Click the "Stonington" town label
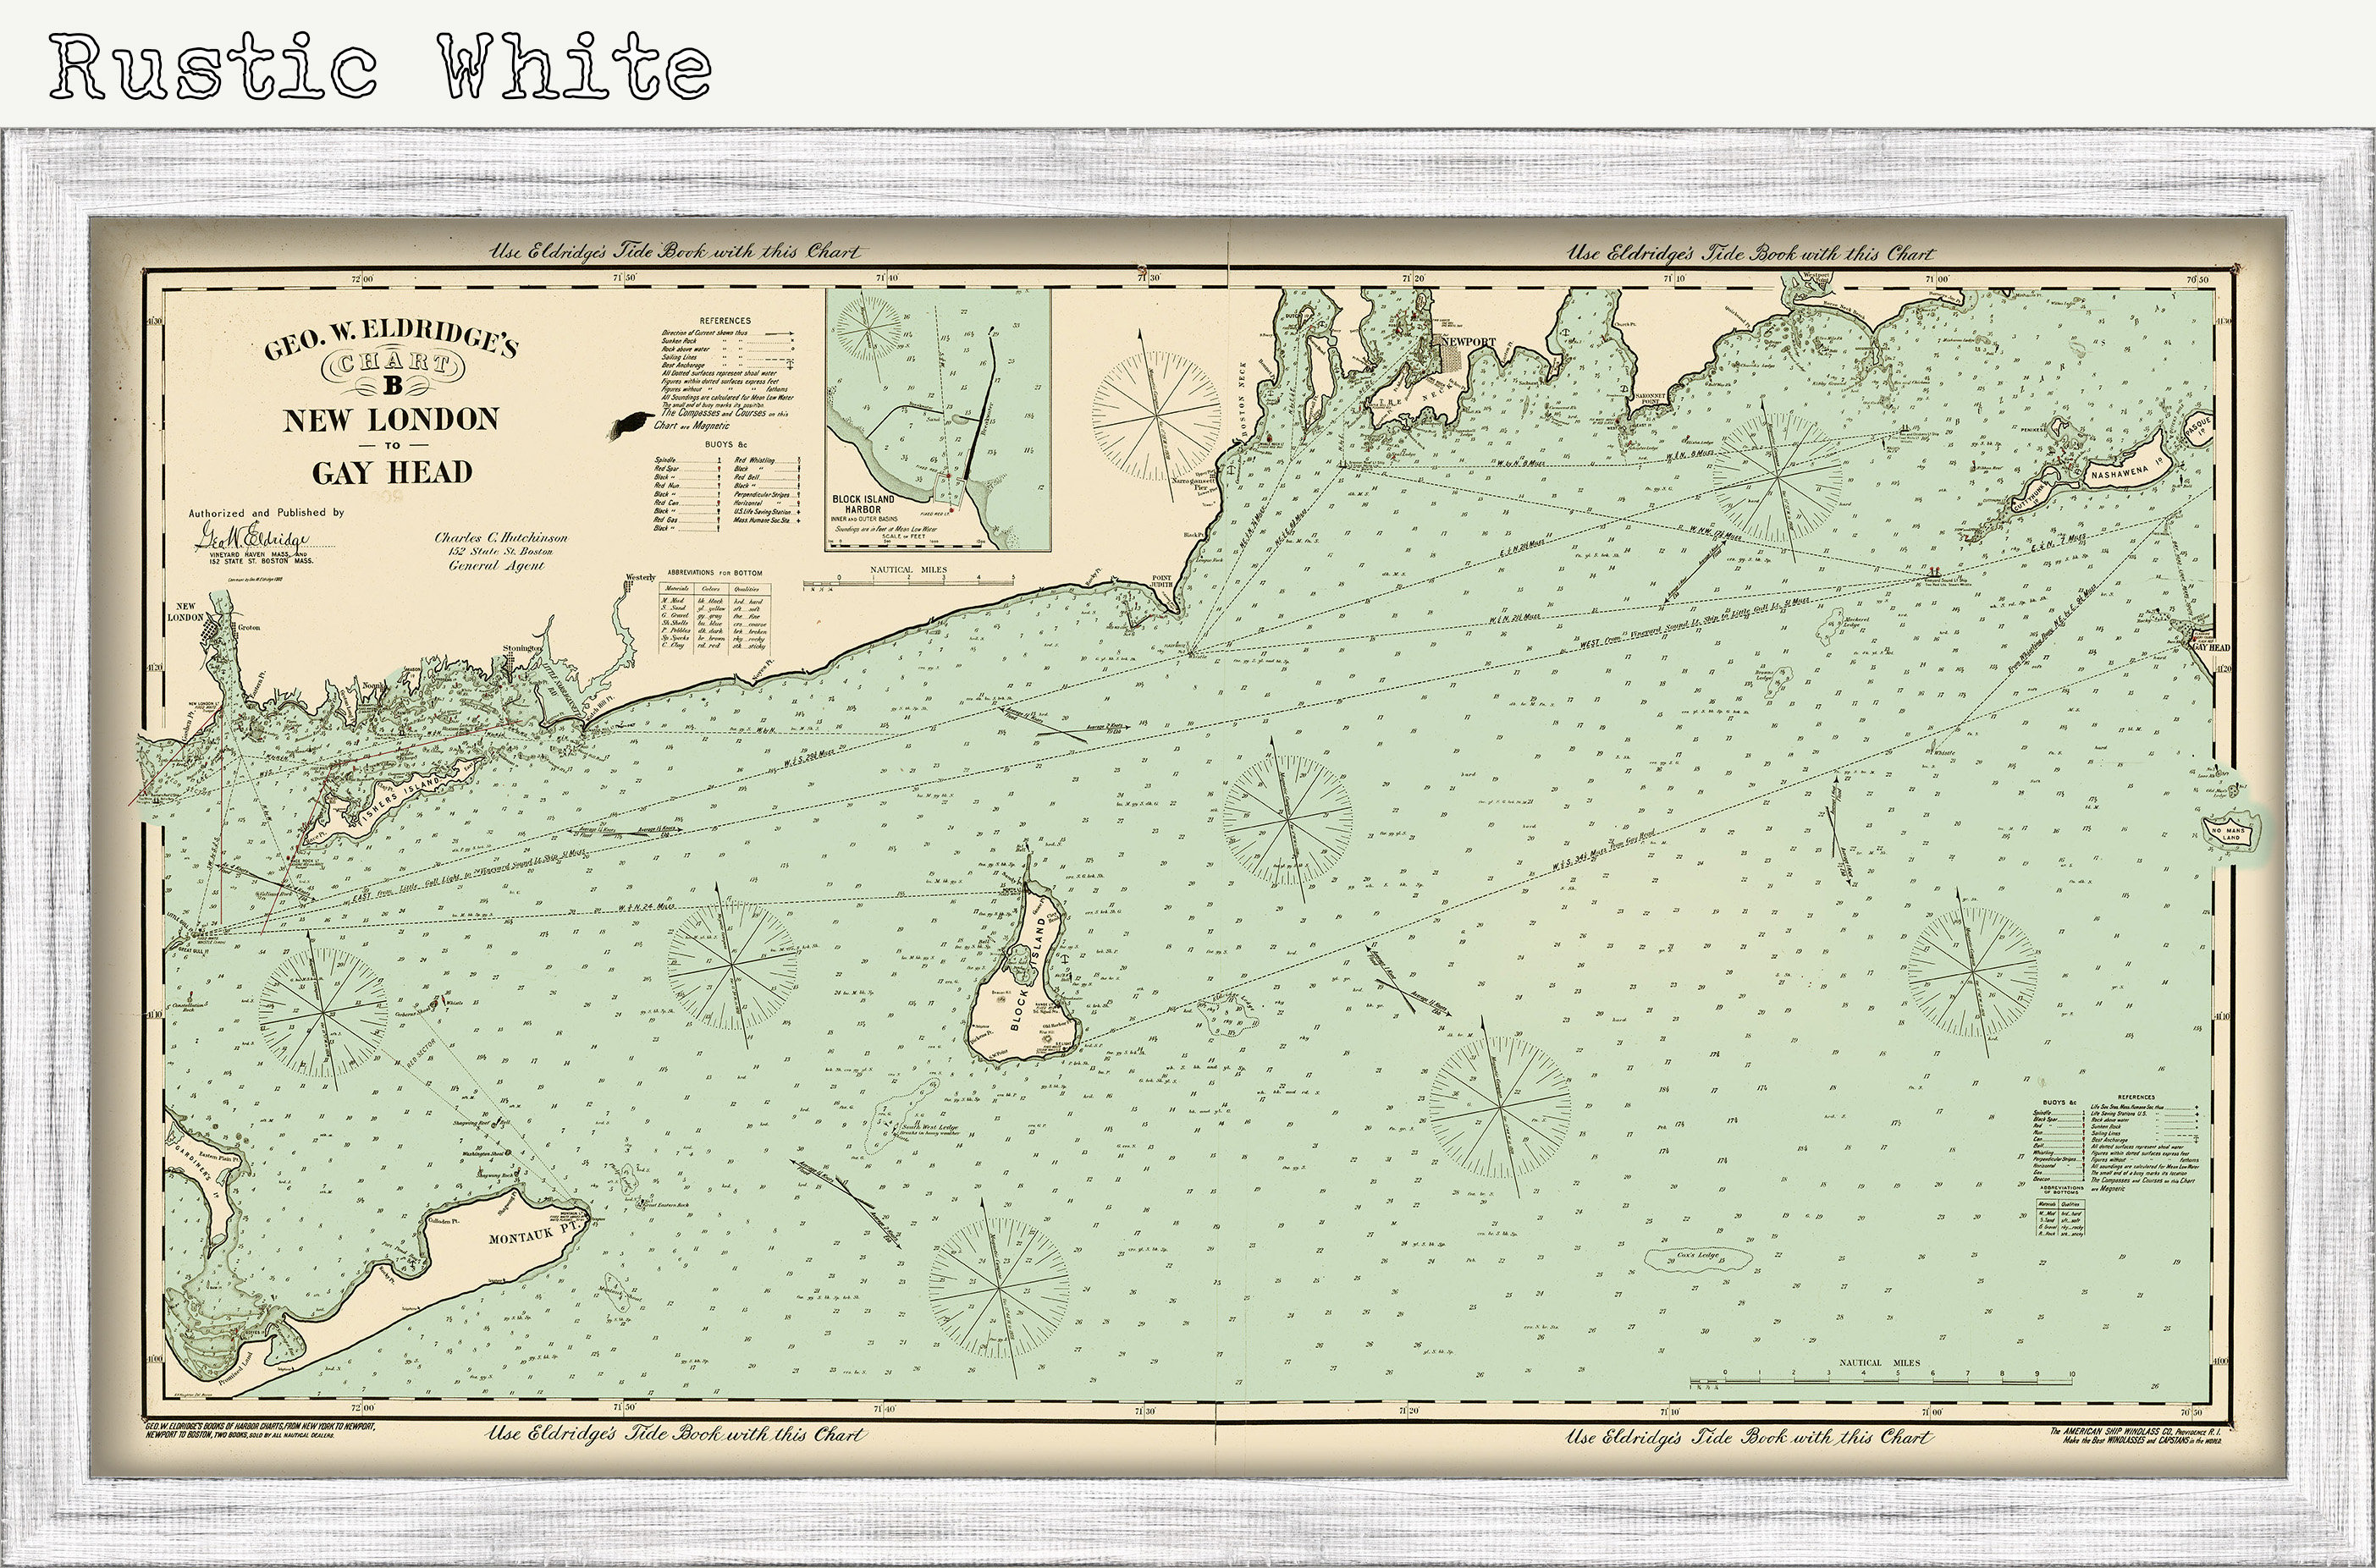Viewport: 2376px width, 1568px height. pos(522,648)
